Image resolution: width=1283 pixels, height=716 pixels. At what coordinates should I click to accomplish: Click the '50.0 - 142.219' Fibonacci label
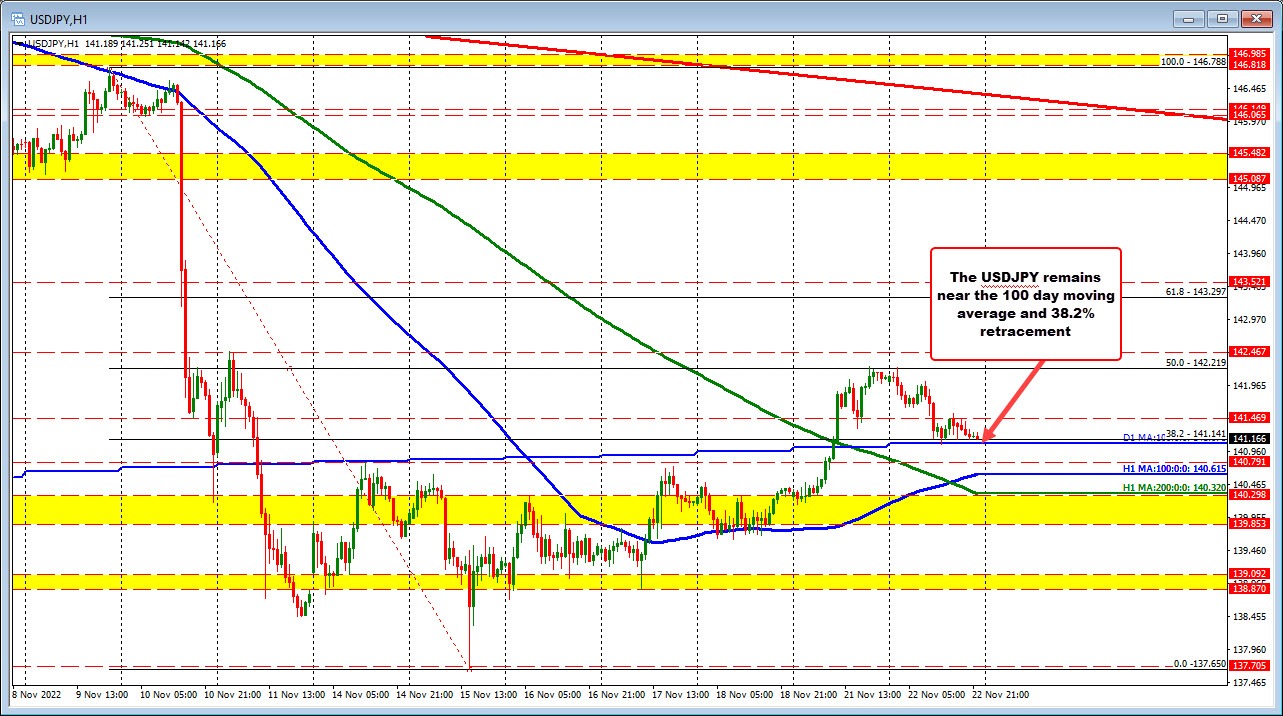tap(1196, 362)
